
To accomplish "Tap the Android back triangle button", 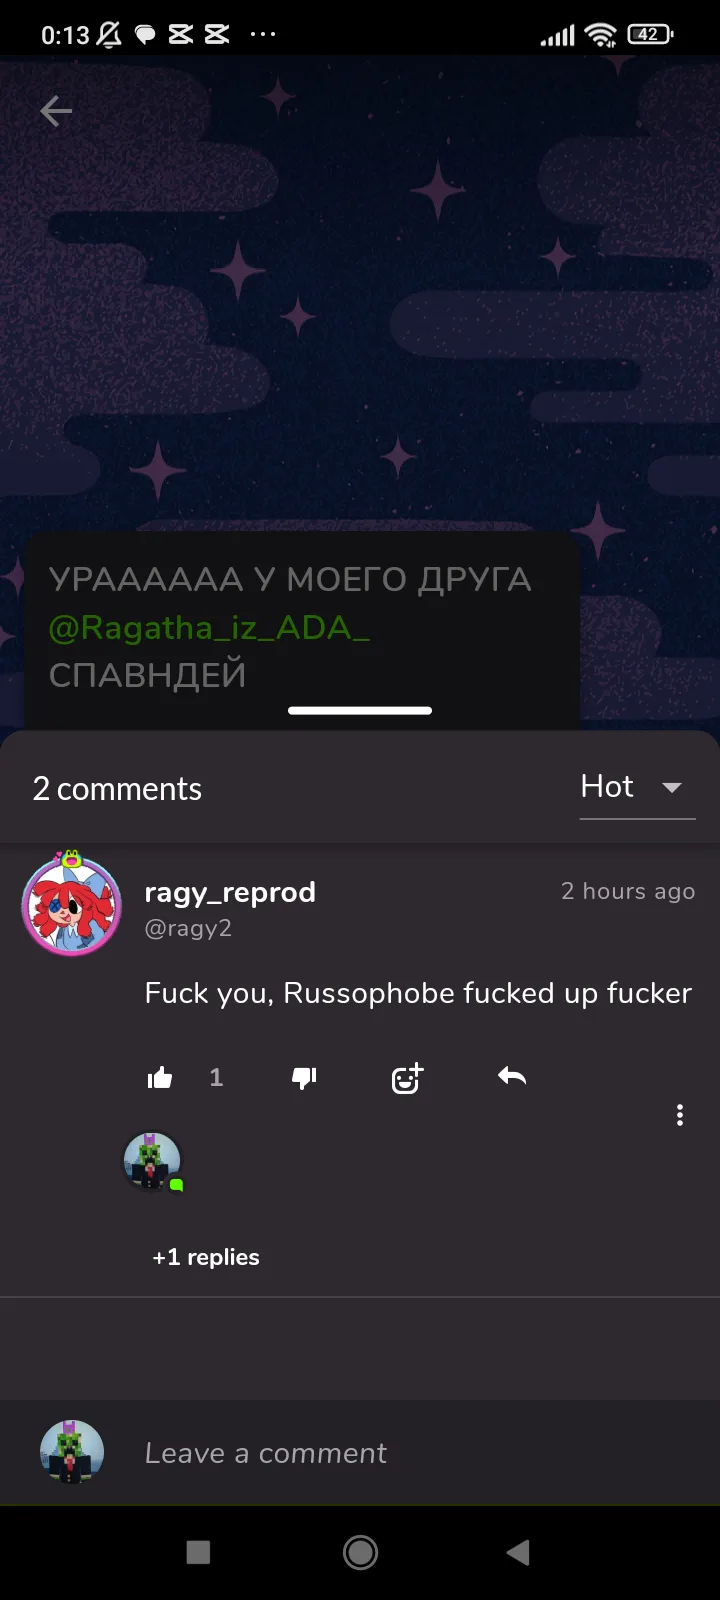I will (518, 1552).
